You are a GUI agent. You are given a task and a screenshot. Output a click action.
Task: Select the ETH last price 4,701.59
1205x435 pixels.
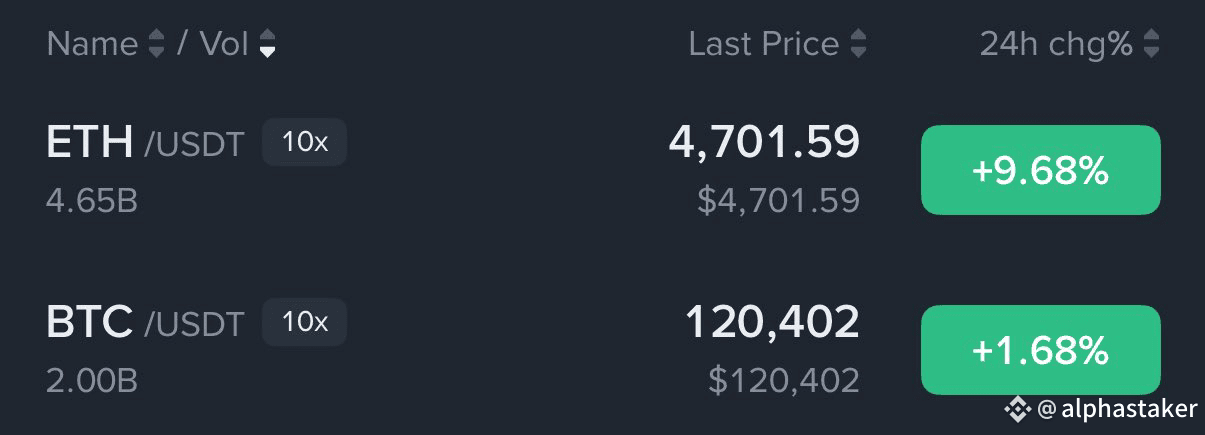click(764, 142)
